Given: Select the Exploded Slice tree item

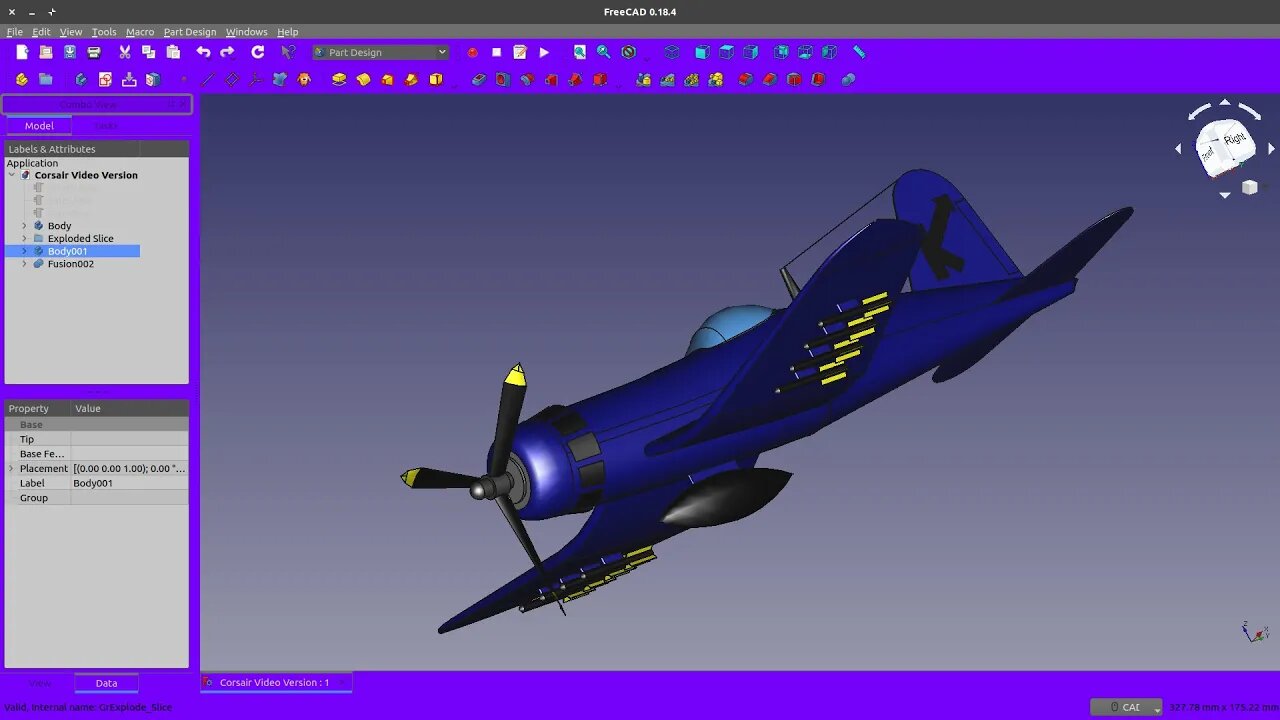Looking at the screenshot, I should click(x=80, y=239).
